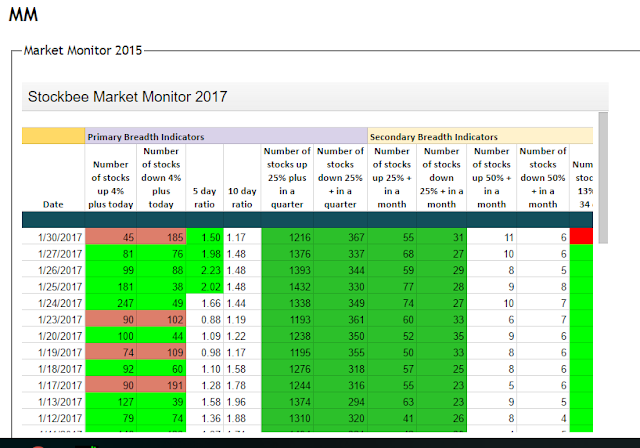Select the date cell 1/24/2017
640x448 pixels.
click(x=53, y=303)
